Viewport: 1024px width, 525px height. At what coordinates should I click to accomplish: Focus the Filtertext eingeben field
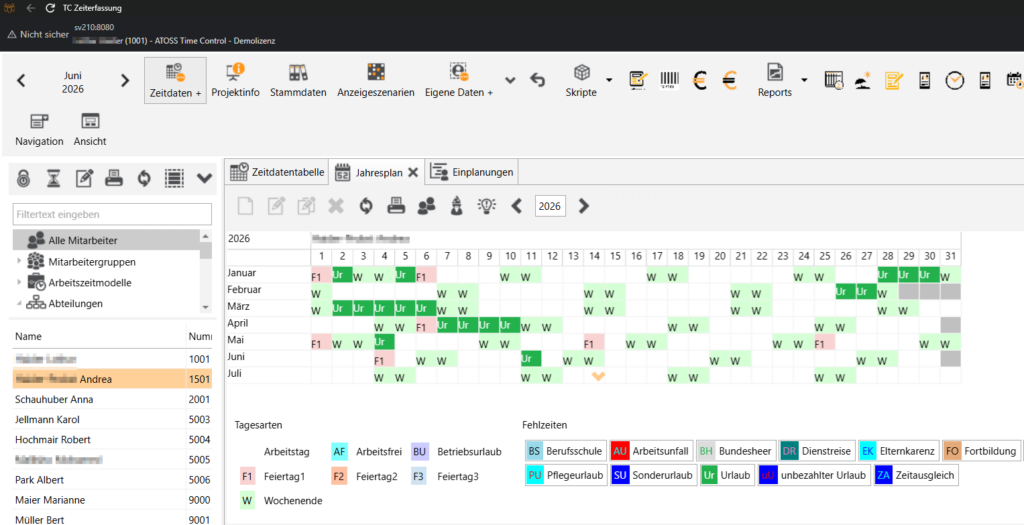(x=112, y=214)
